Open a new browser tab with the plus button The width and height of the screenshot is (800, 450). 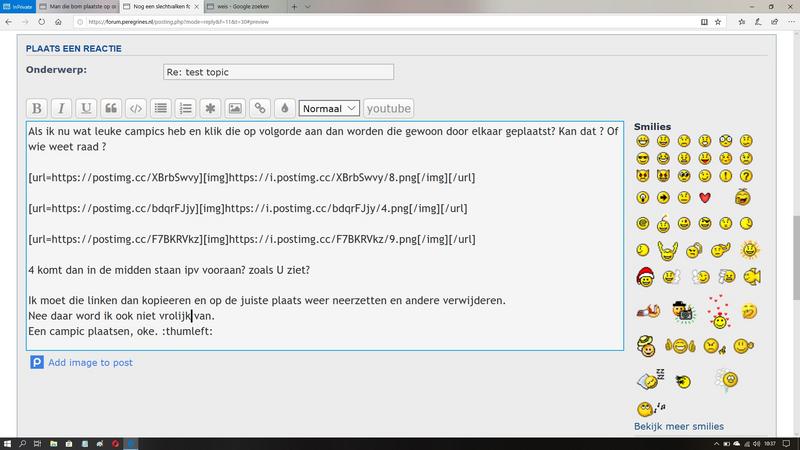point(294,7)
